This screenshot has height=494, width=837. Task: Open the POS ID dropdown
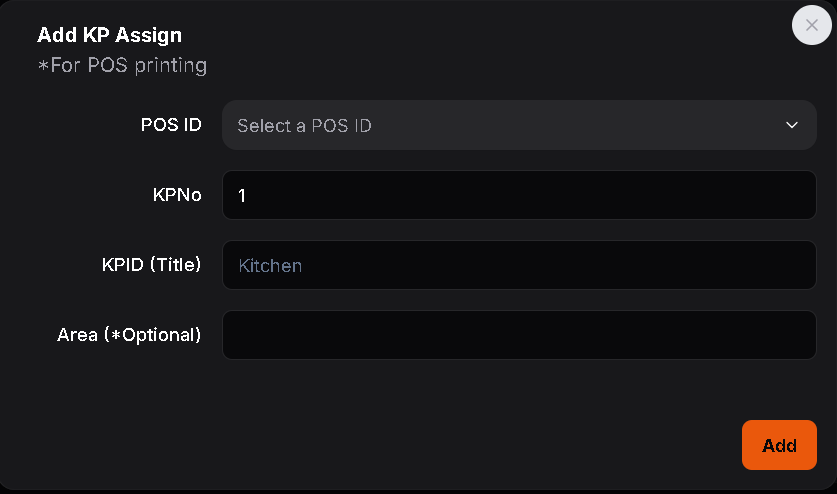(519, 125)
